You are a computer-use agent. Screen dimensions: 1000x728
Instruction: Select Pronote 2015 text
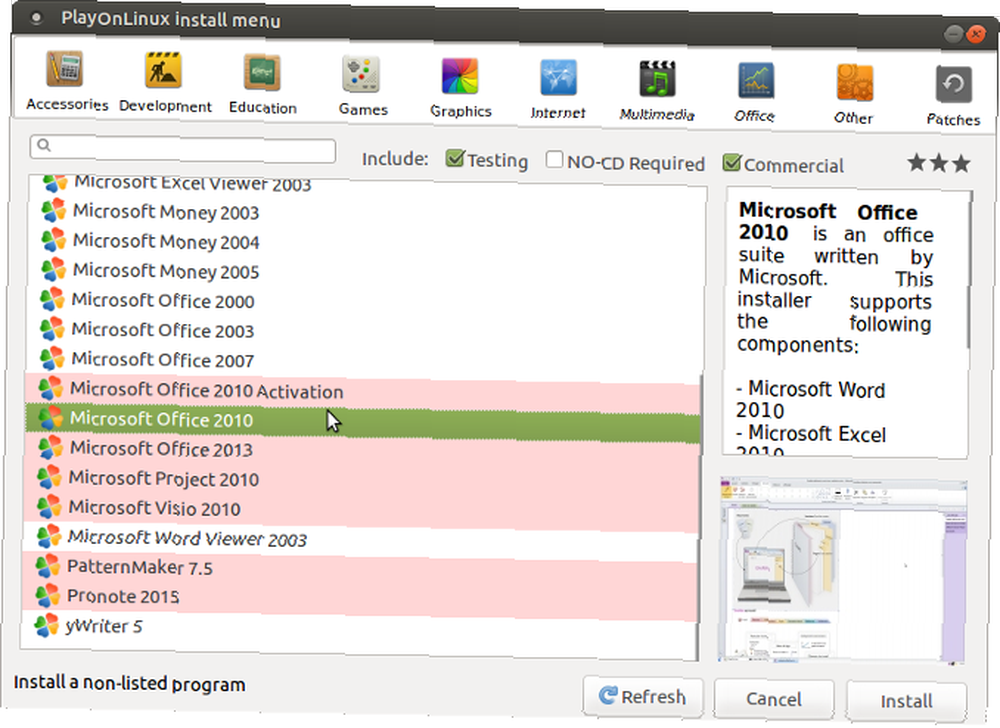click(123, 596)
